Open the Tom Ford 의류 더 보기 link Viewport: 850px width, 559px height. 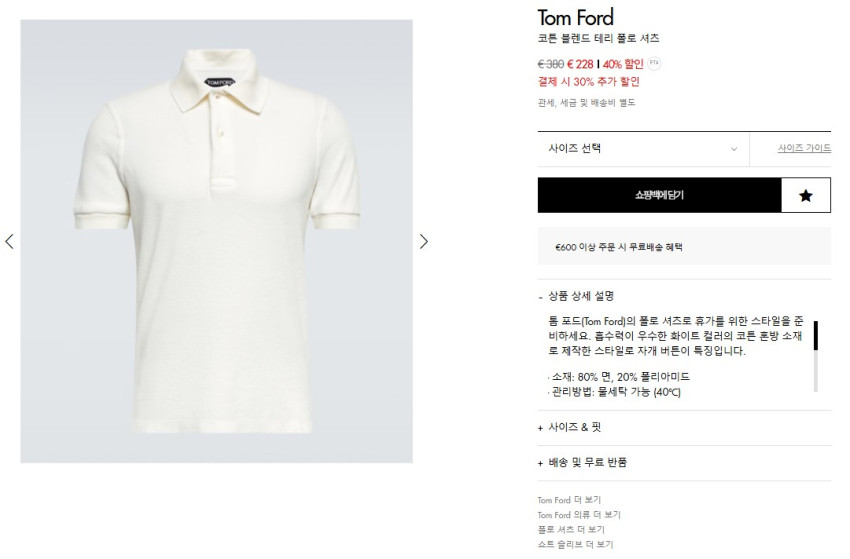click(x=578, y=514)
